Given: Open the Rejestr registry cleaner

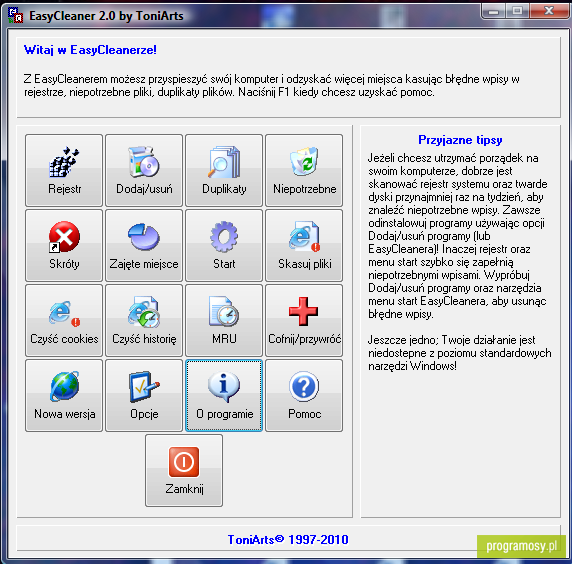Looking at the screenshot, I should pyautogui.click(x=64, y=170).
